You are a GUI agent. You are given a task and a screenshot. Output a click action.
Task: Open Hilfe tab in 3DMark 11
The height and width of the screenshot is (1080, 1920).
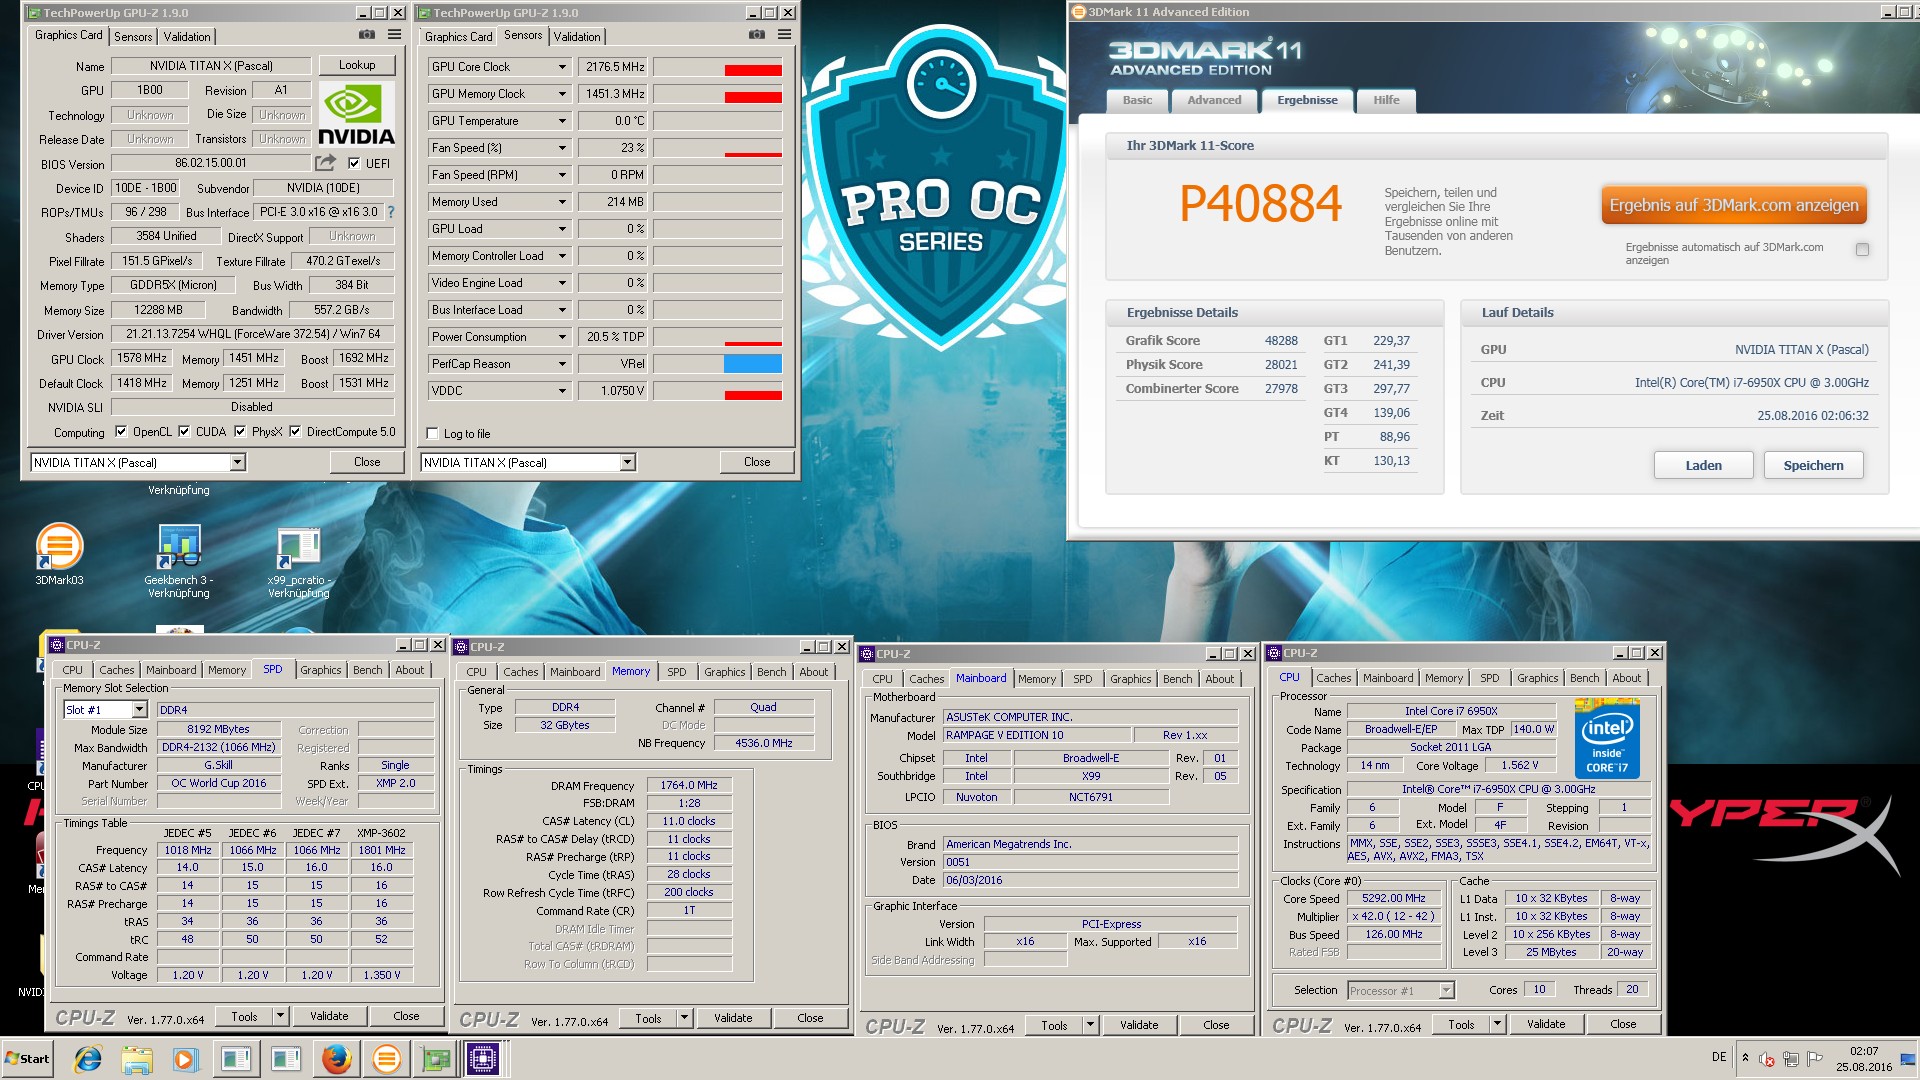pos(1386,100)
